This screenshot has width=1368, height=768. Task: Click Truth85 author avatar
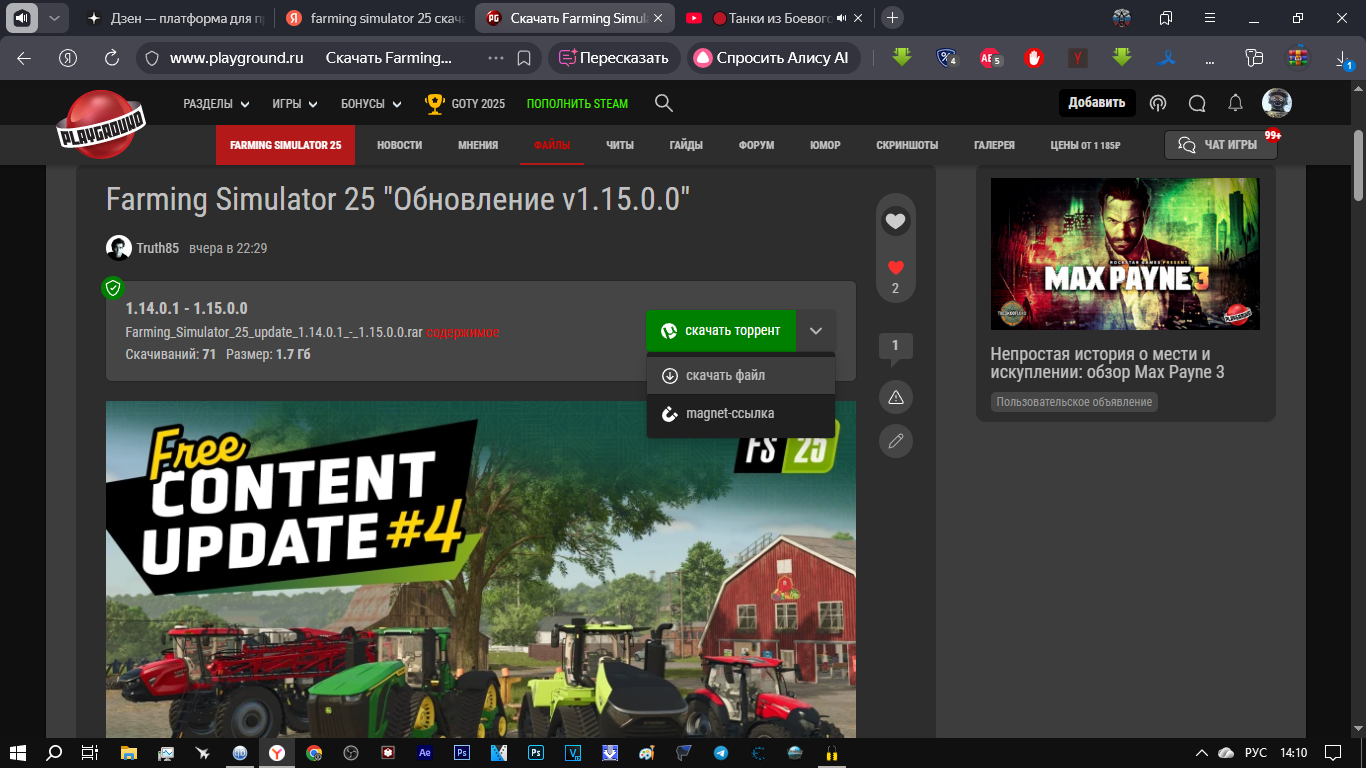pyautogui.click(x=119, y=248)
